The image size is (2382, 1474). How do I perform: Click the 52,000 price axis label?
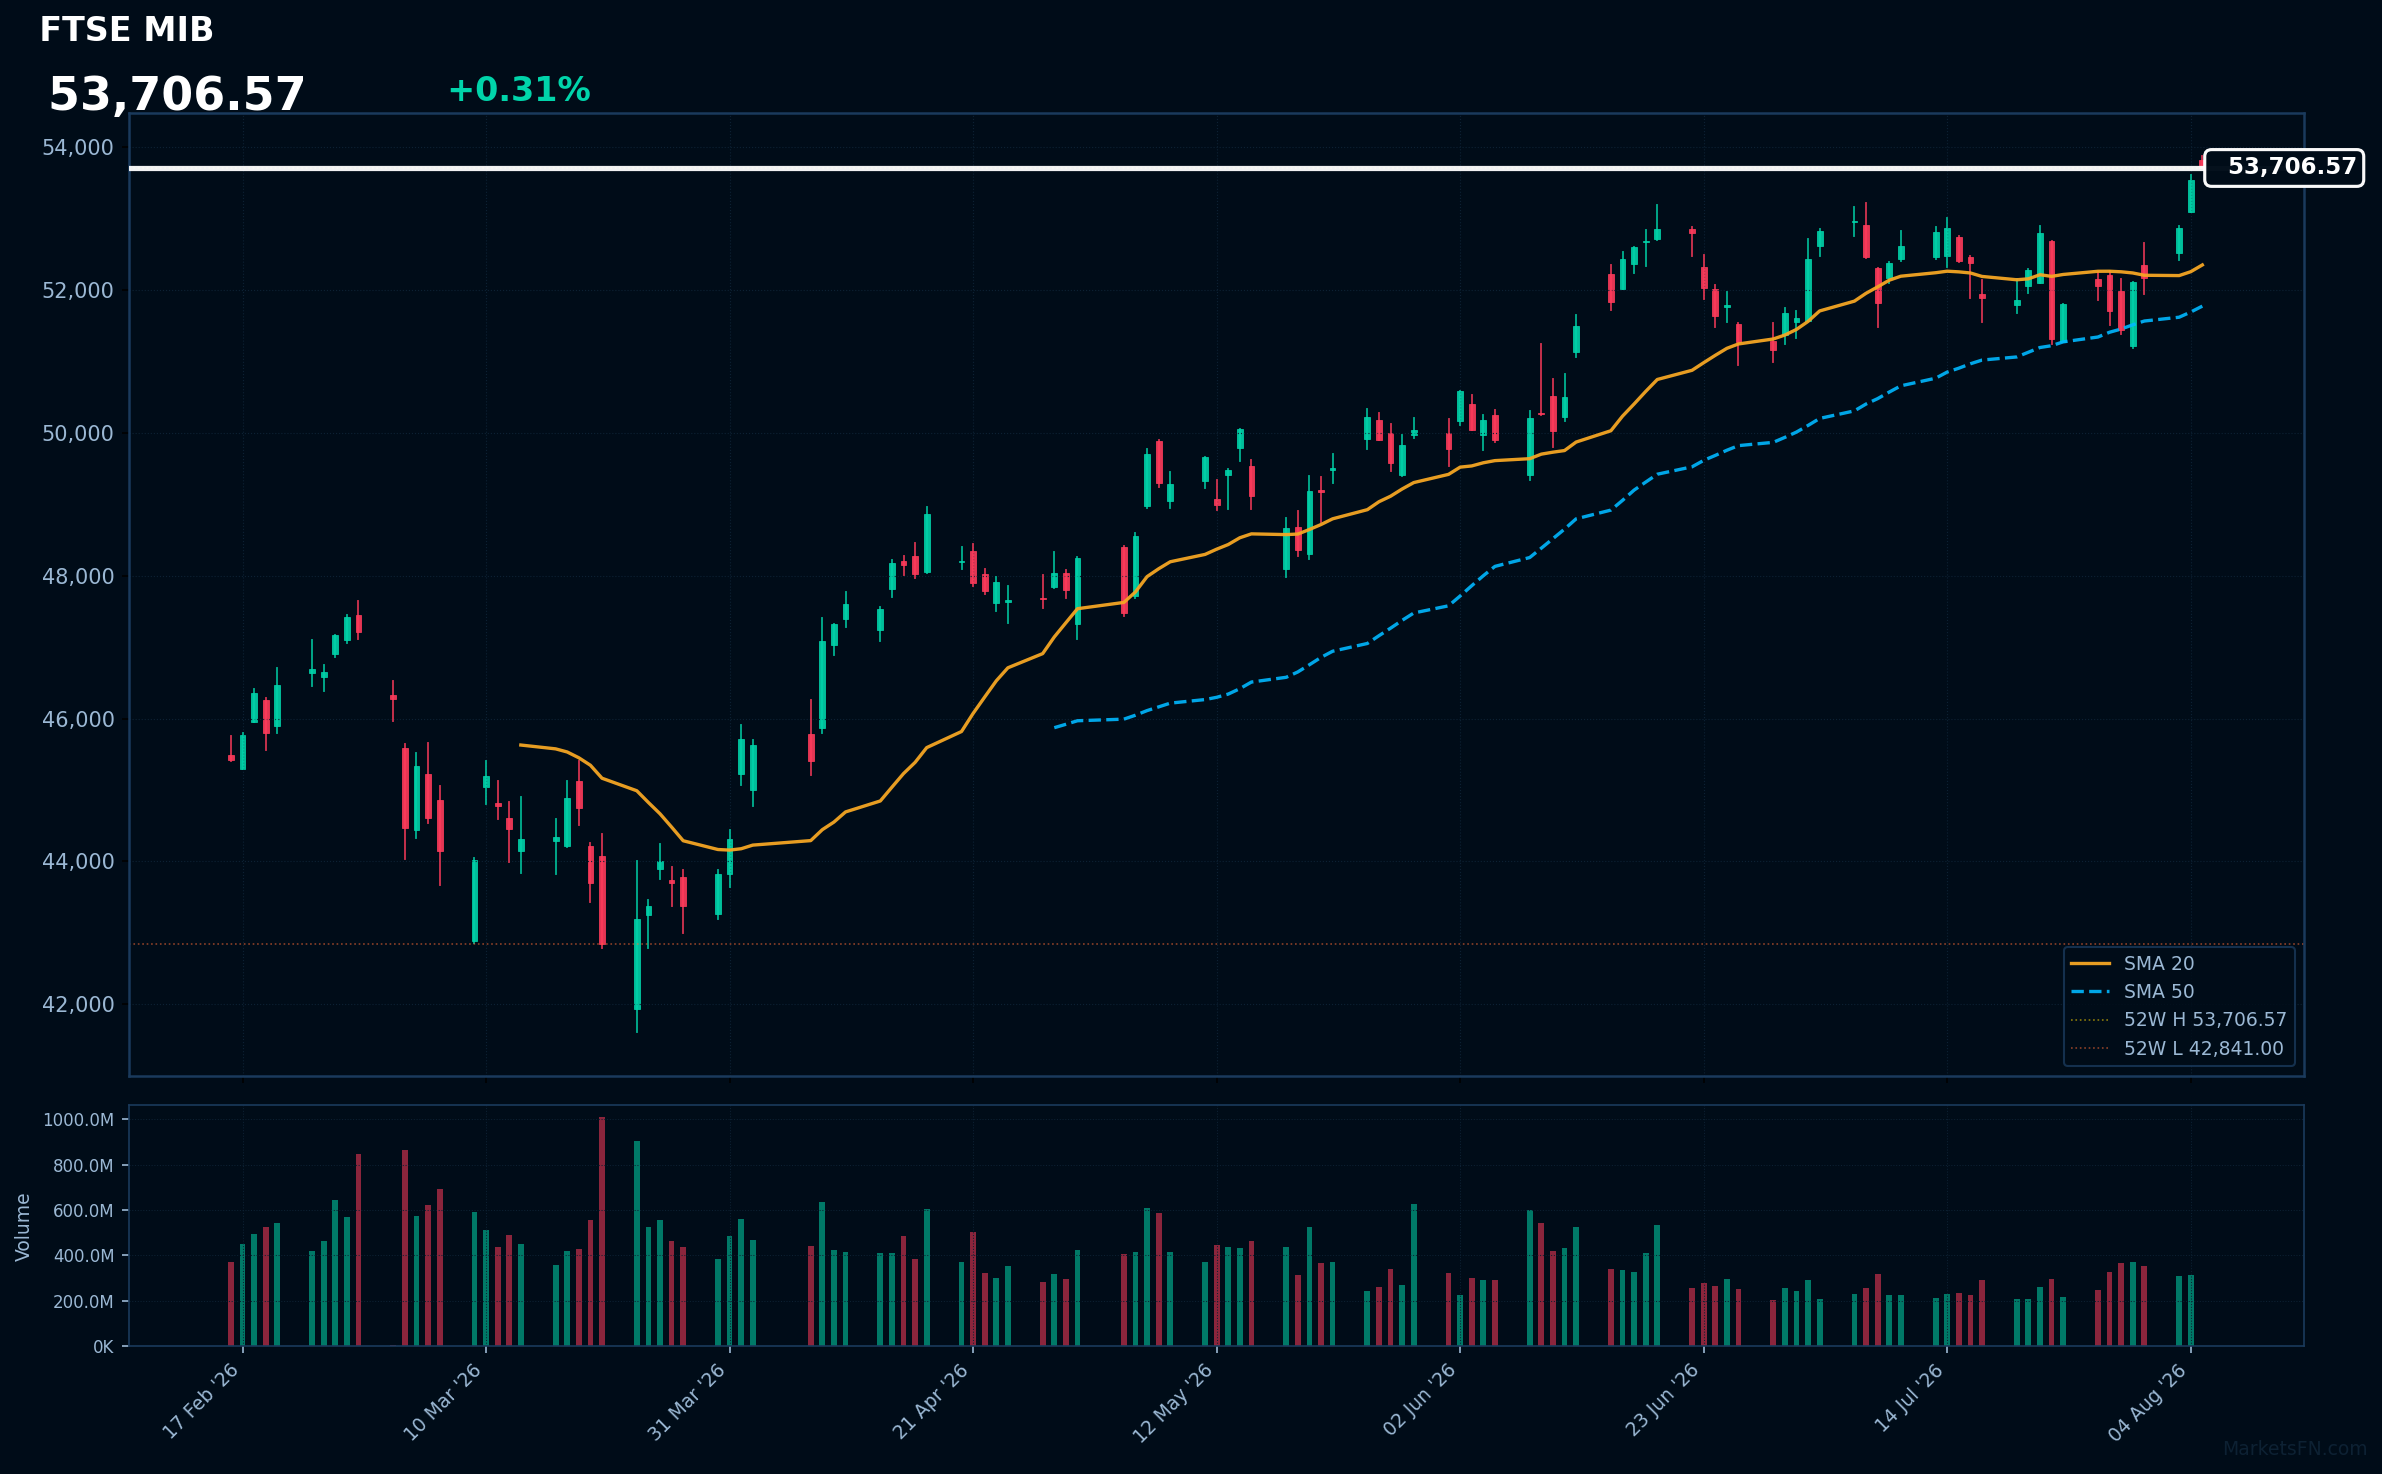pos(78,291)
